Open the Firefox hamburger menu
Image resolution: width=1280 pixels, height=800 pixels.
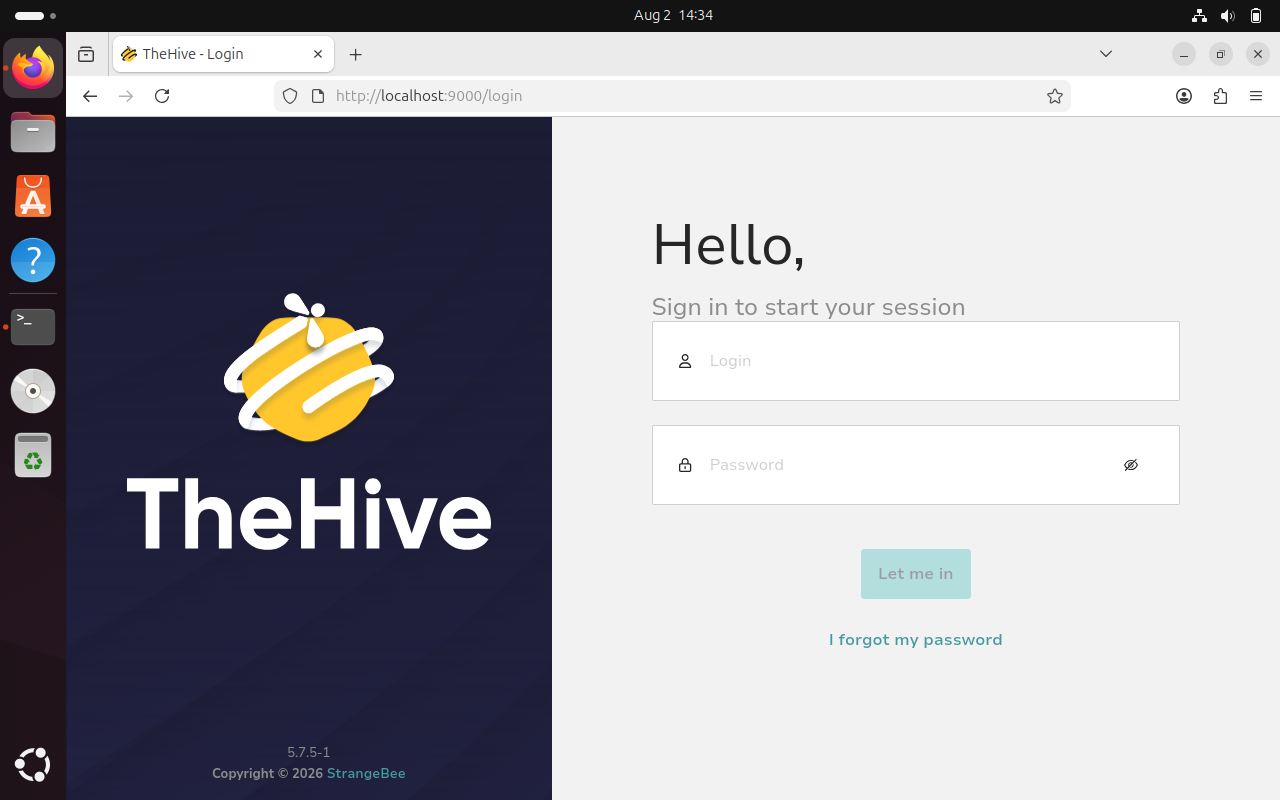[1256, 96]
